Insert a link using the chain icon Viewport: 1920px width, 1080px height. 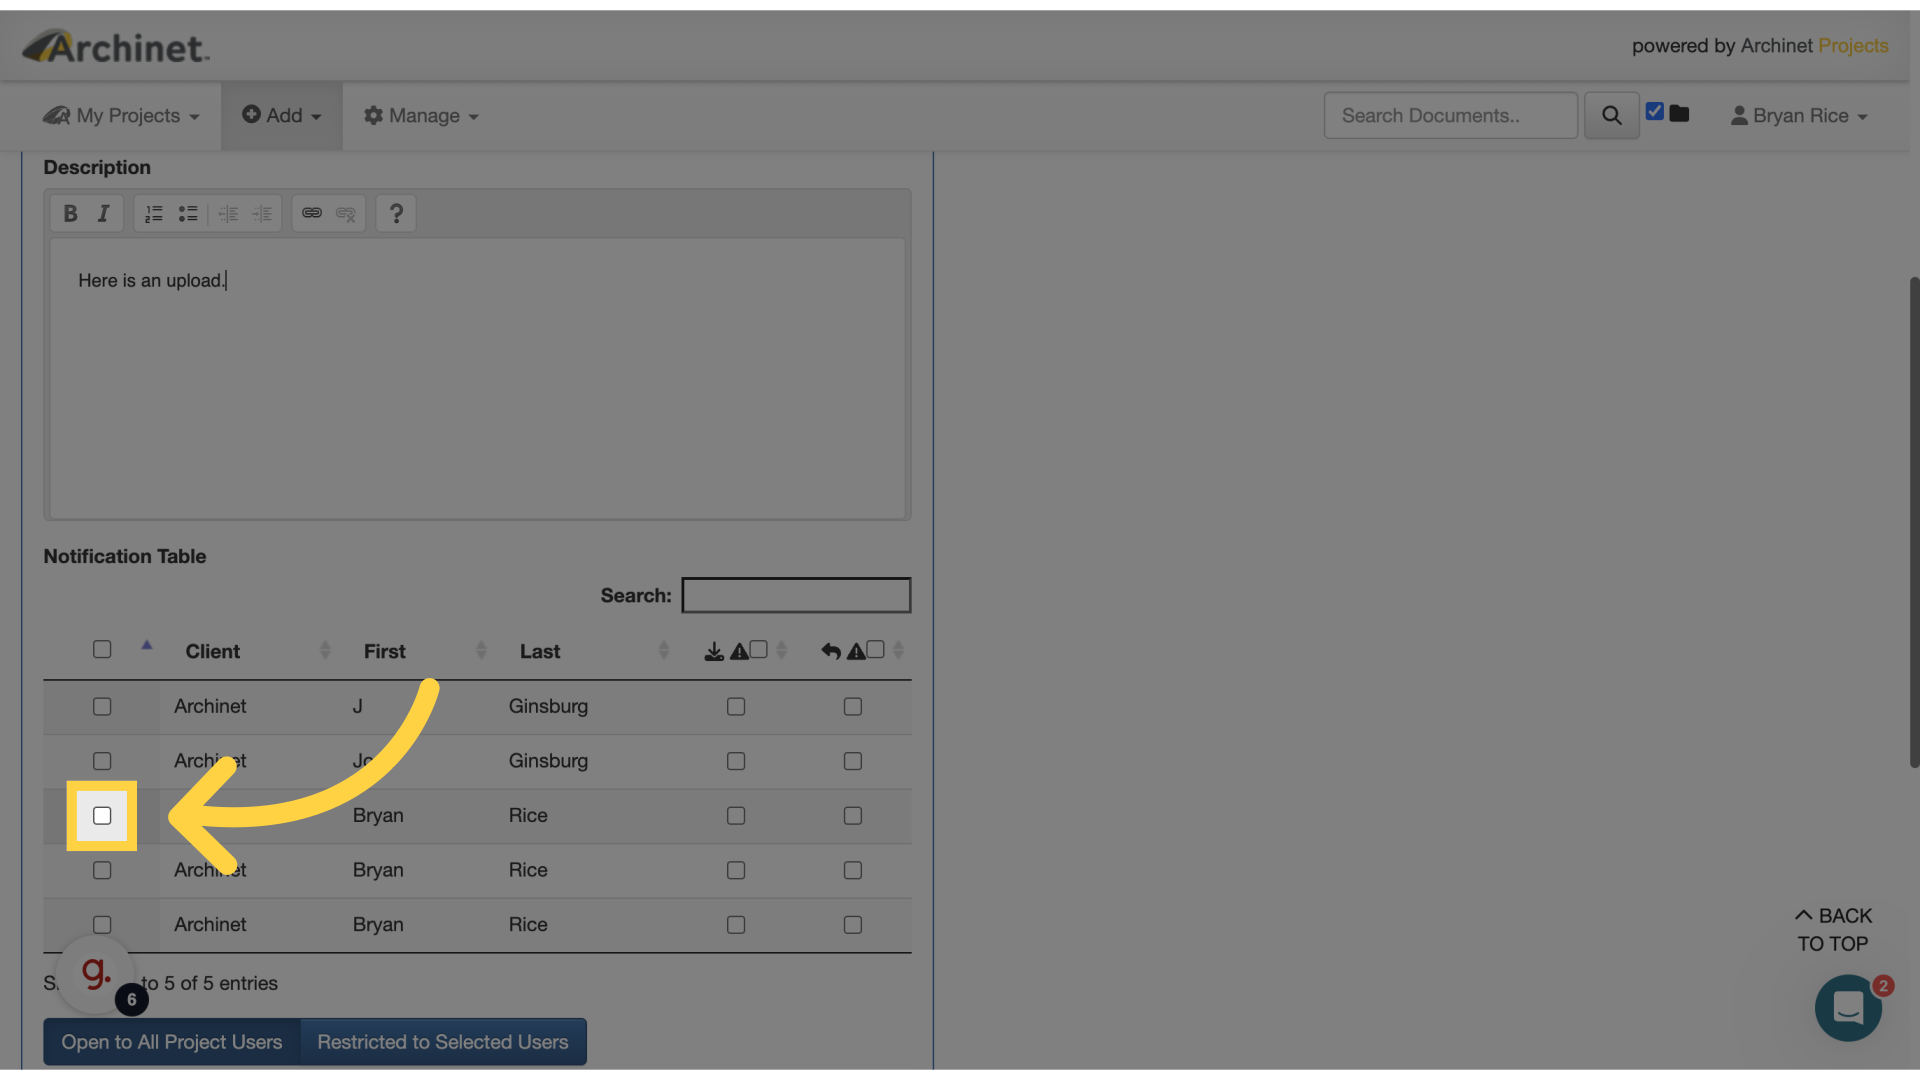click(x=311, y=213)
